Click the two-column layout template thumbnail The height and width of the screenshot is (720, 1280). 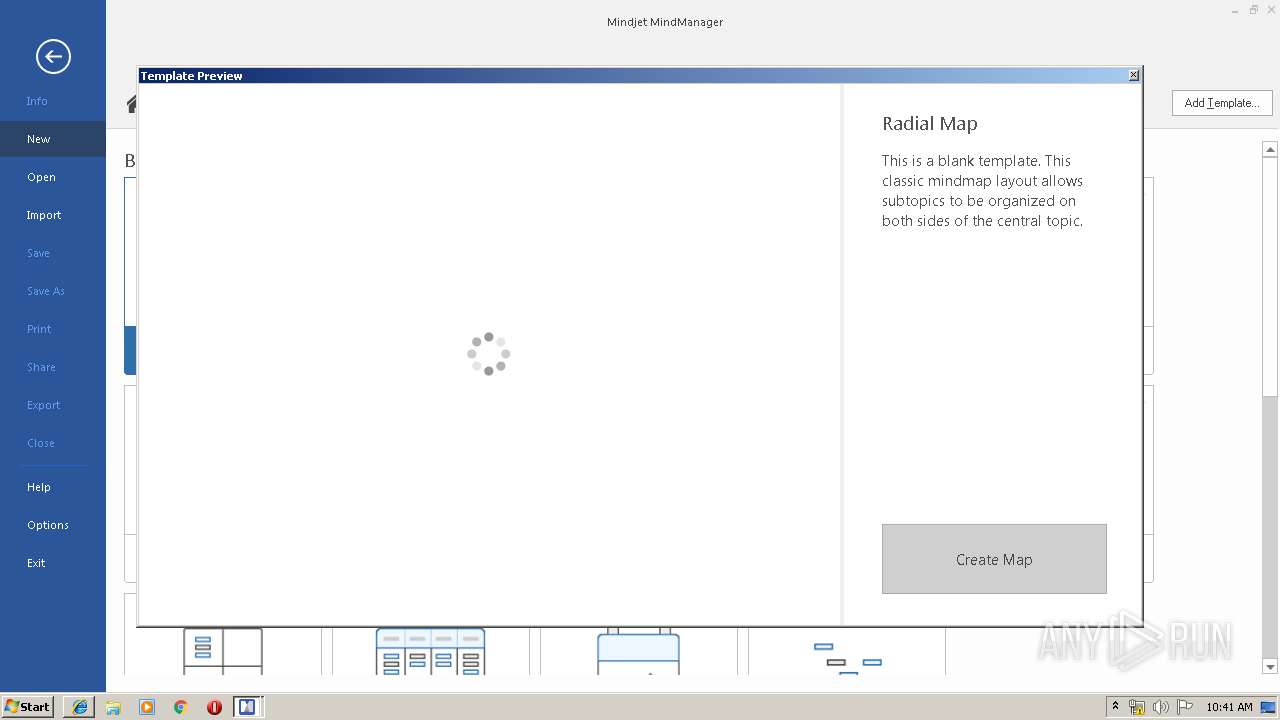(x=223, y=651)
